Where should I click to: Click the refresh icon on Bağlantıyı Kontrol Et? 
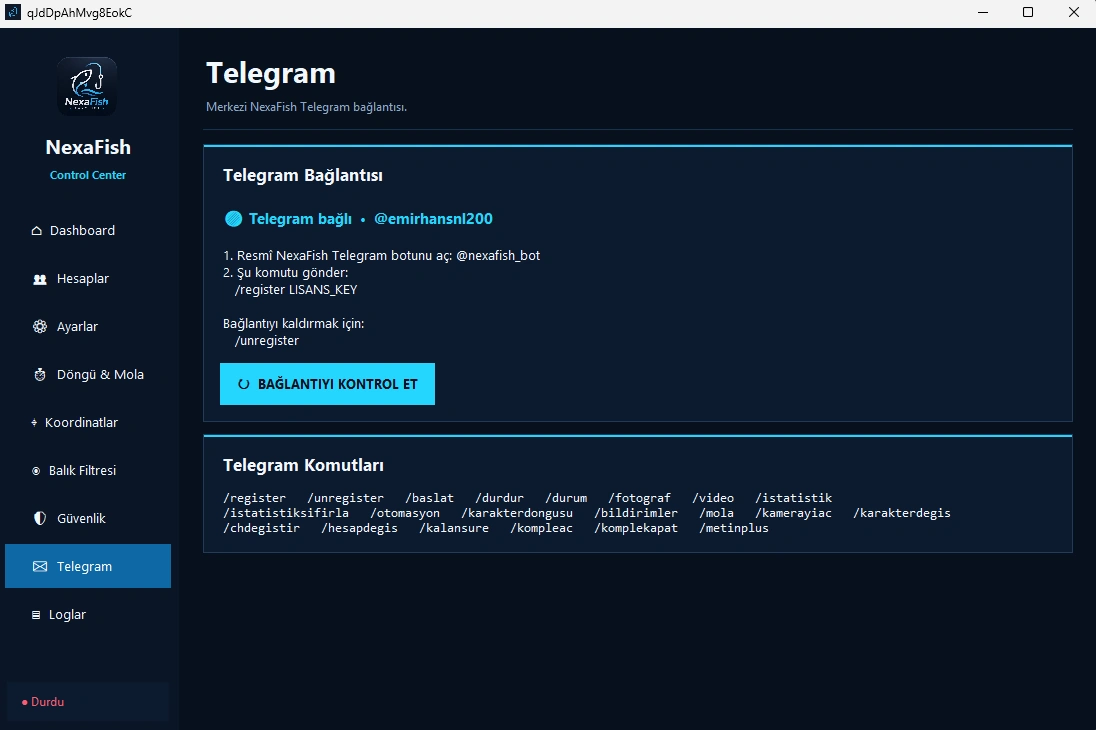point(243,384)
